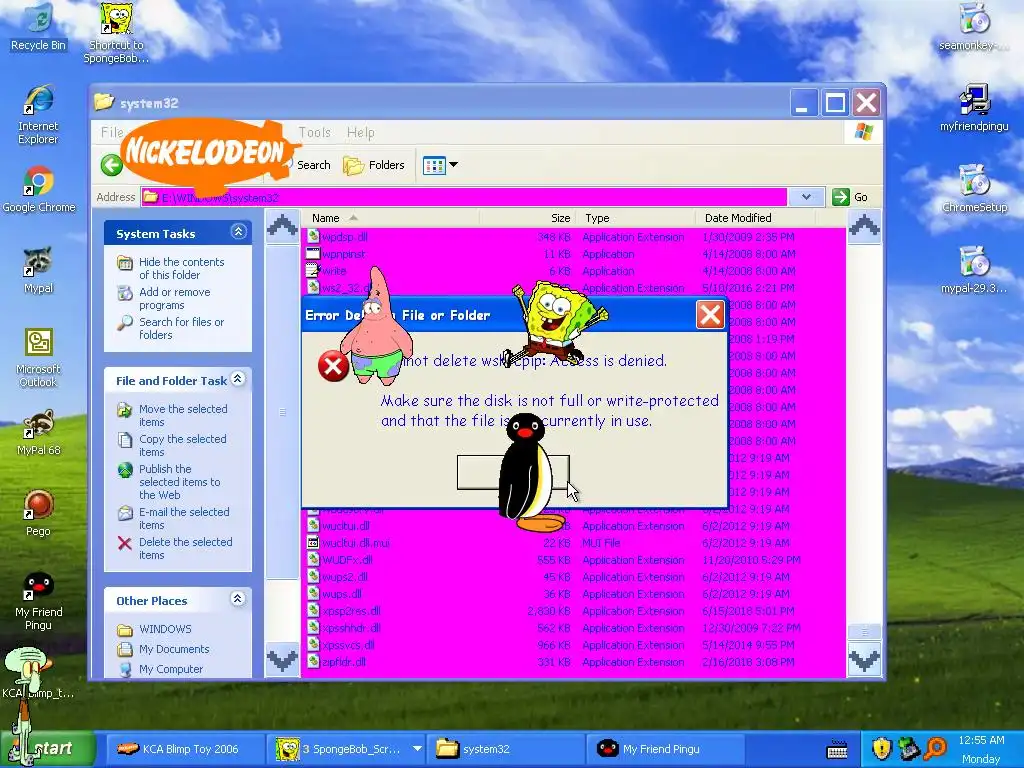1024x768 pixels.
Task: Sort the file list by Size column
Action: pyautogui.click(x=528, y=218)
